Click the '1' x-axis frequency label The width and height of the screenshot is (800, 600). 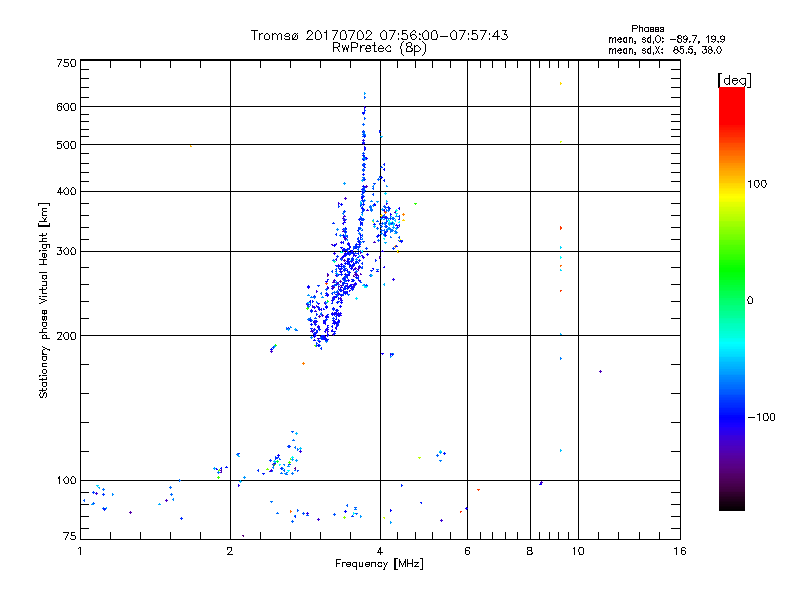tap(80, 551)
